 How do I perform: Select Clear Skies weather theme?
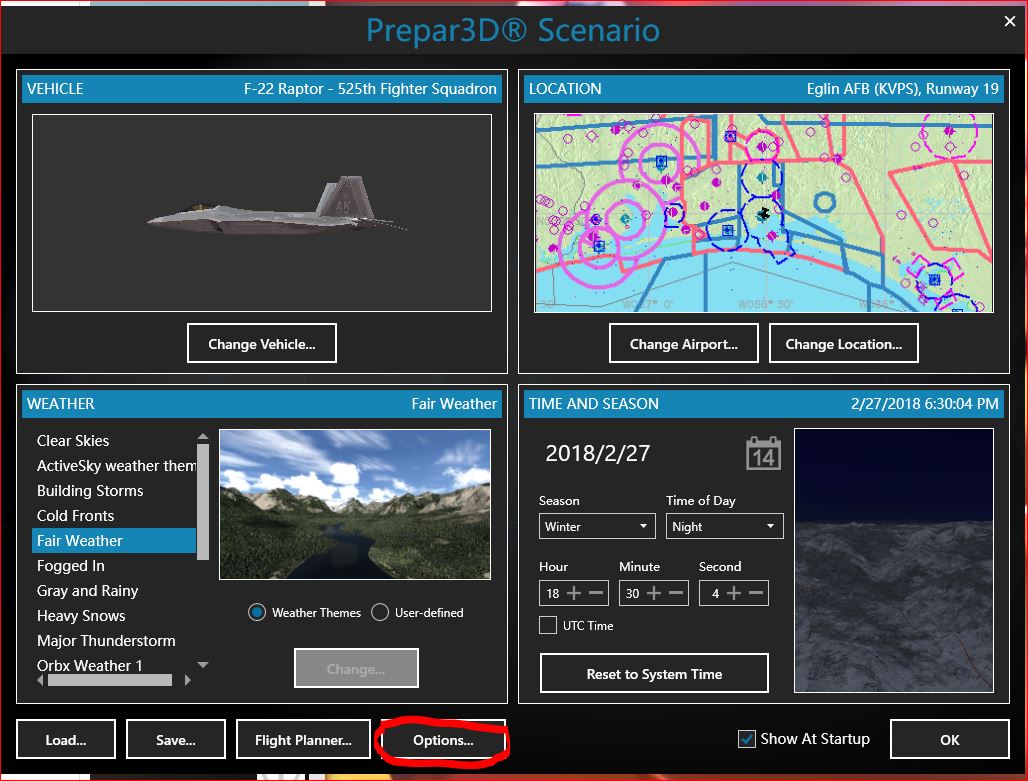pyautogui.click(x=73, y=440)
